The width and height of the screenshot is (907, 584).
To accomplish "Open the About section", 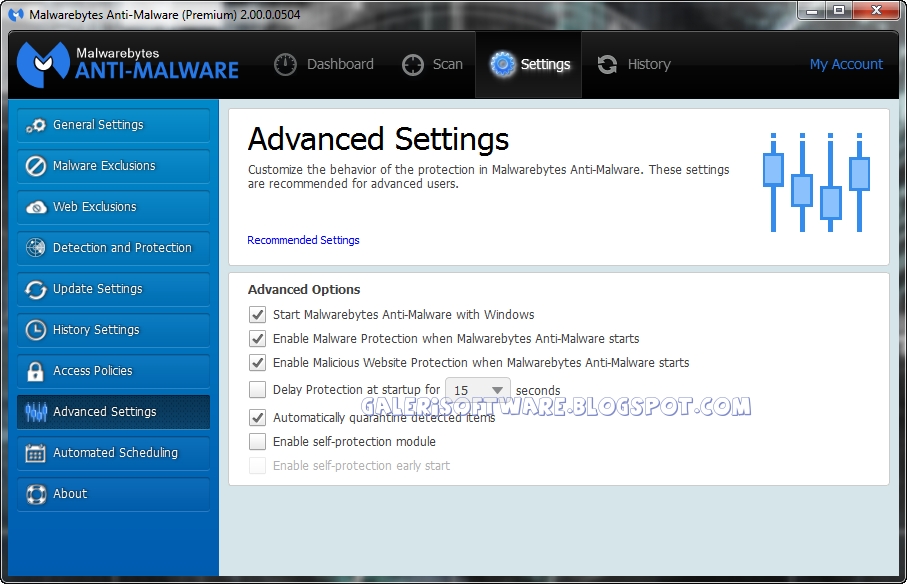I will tap(113, 494).
